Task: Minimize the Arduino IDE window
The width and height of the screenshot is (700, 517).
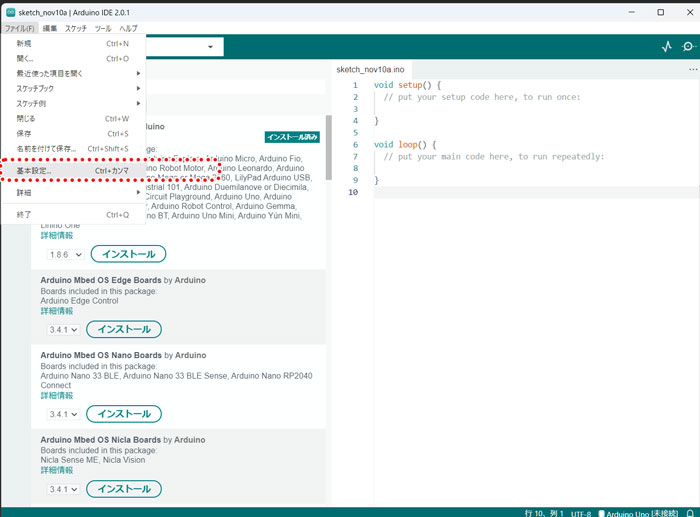Action: (x=632, y=12)
